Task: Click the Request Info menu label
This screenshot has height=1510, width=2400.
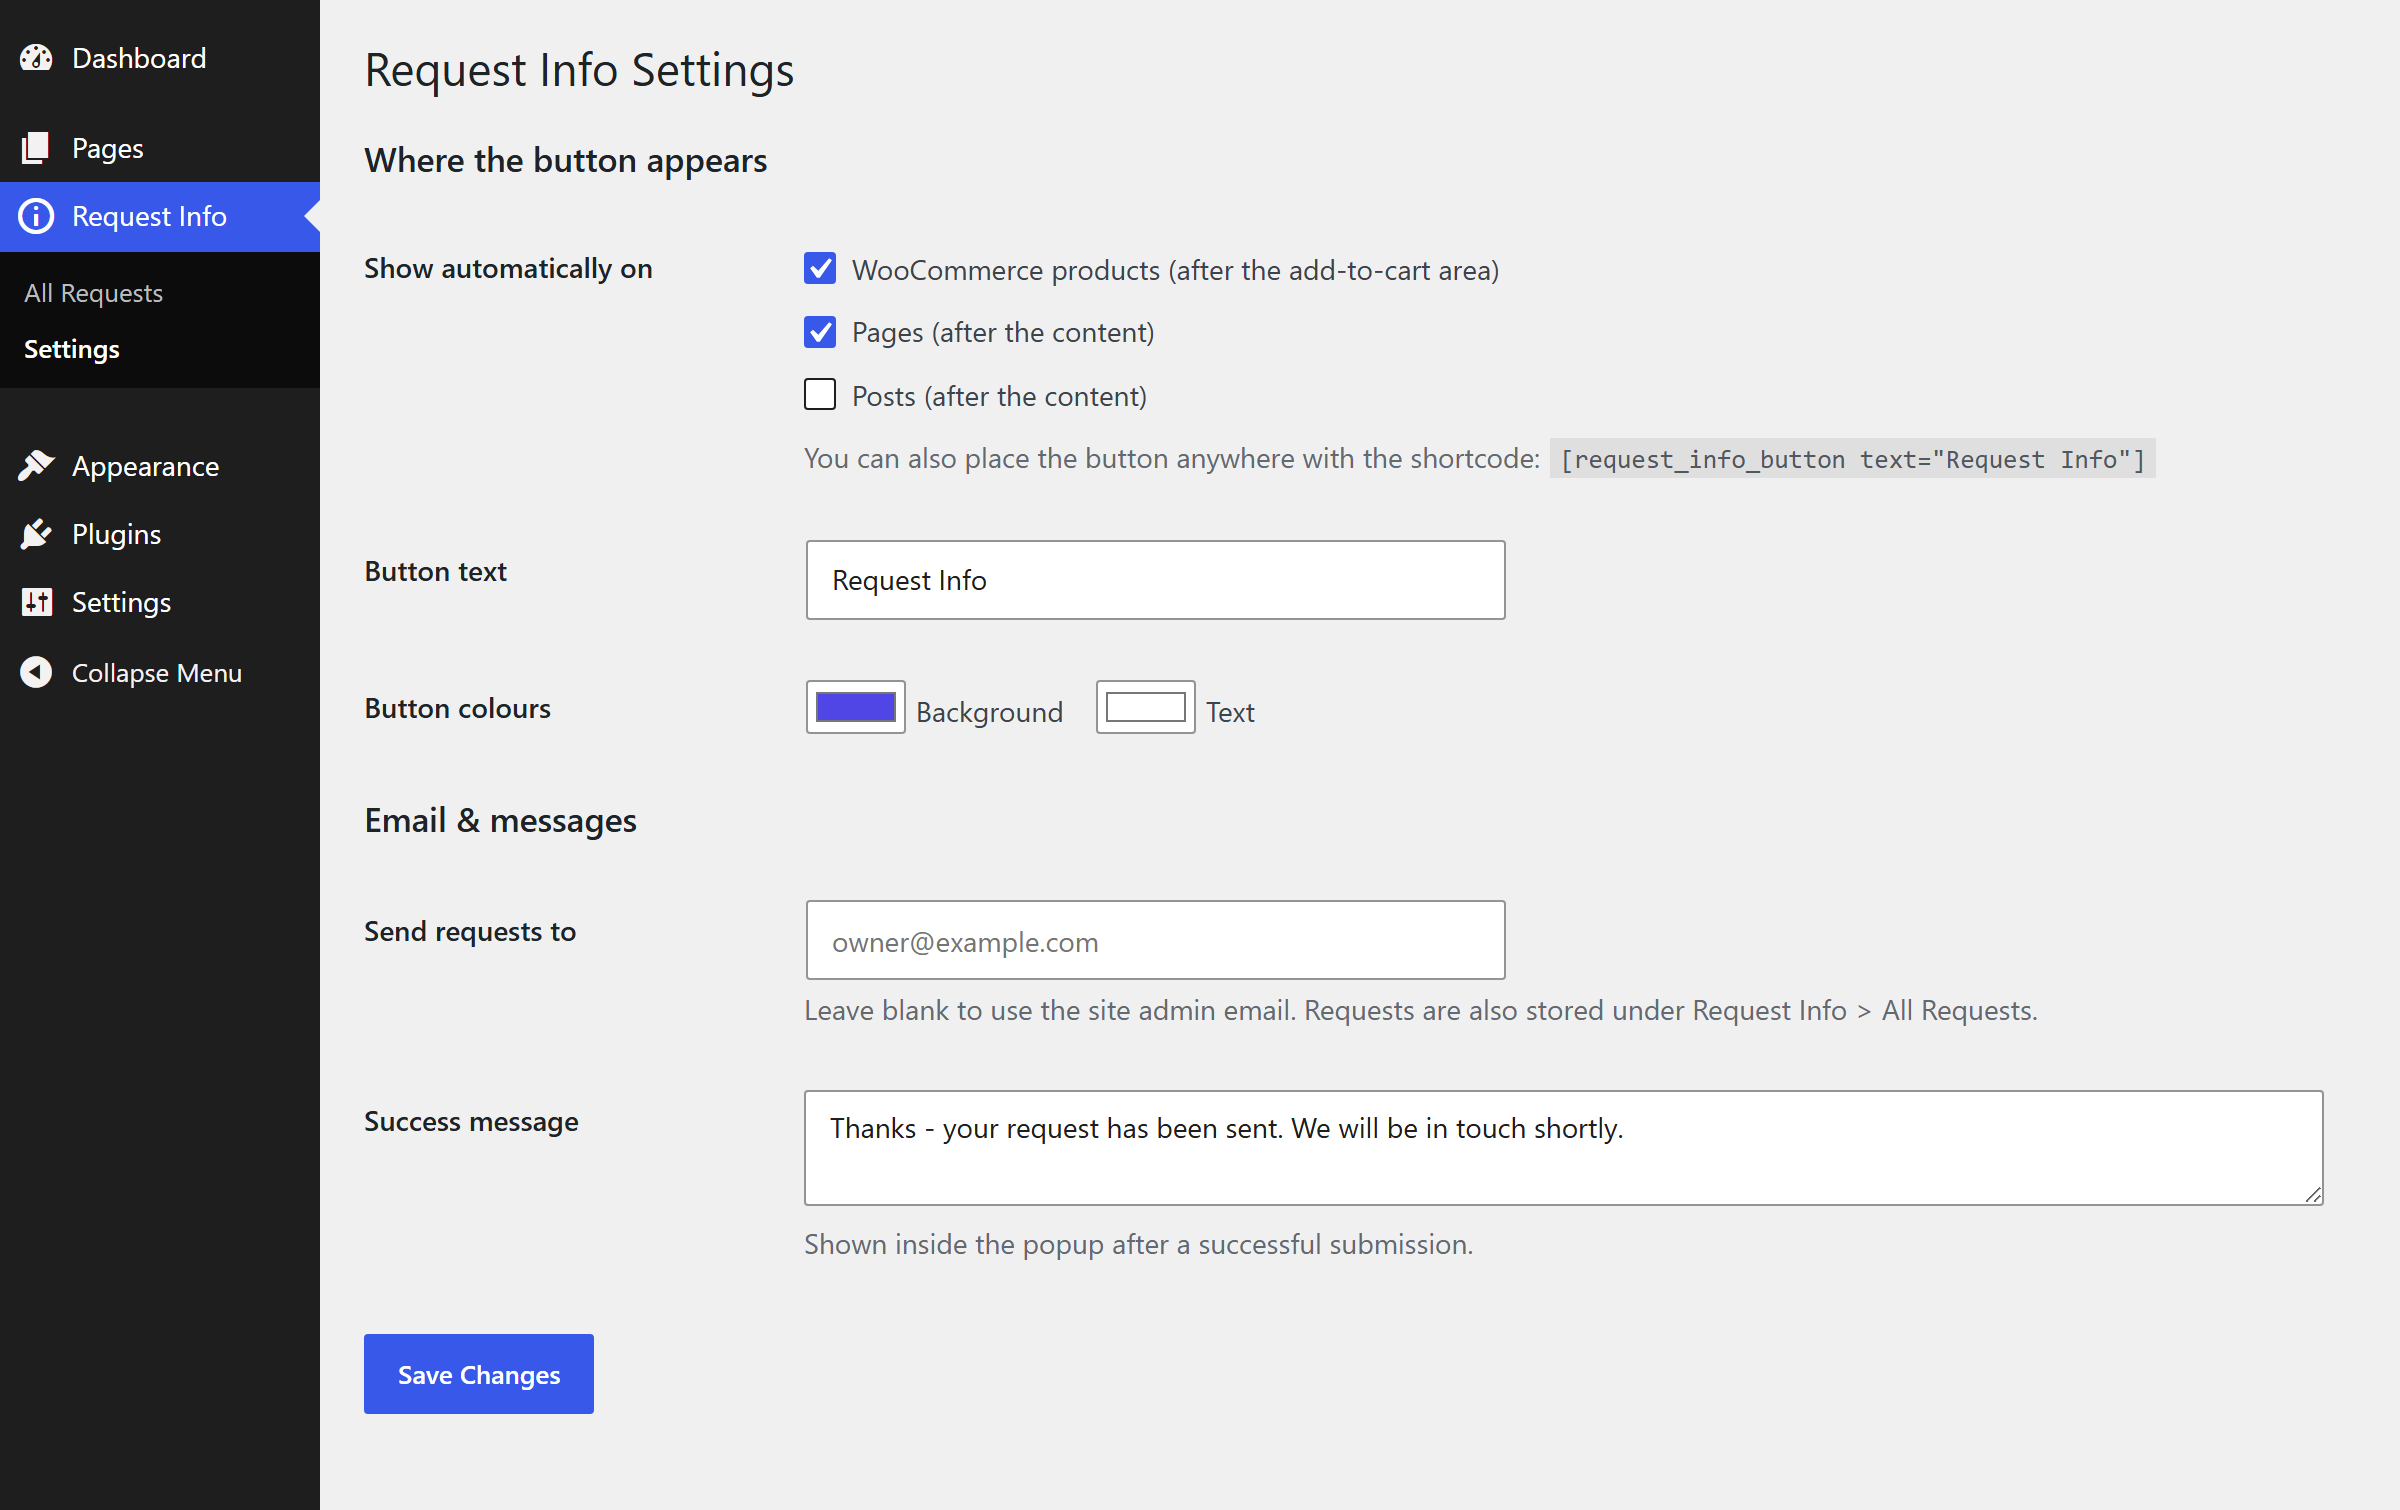Action: pos(149,216)
